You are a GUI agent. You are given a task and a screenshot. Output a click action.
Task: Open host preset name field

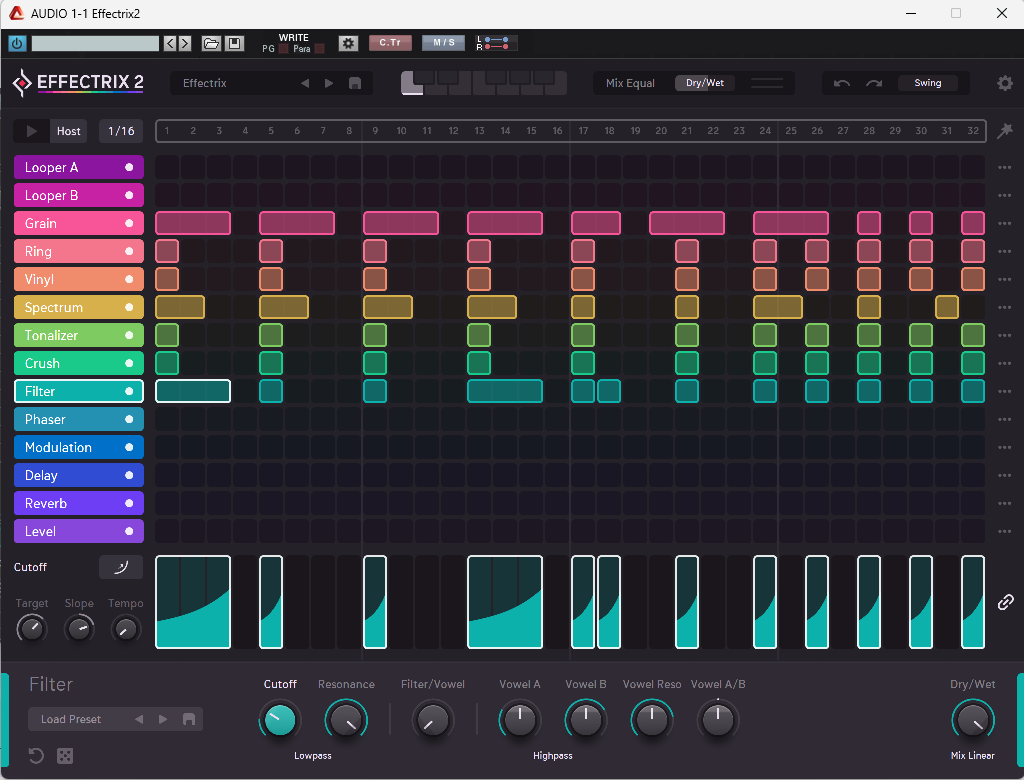pyautogui.click(x=95, y=44)
